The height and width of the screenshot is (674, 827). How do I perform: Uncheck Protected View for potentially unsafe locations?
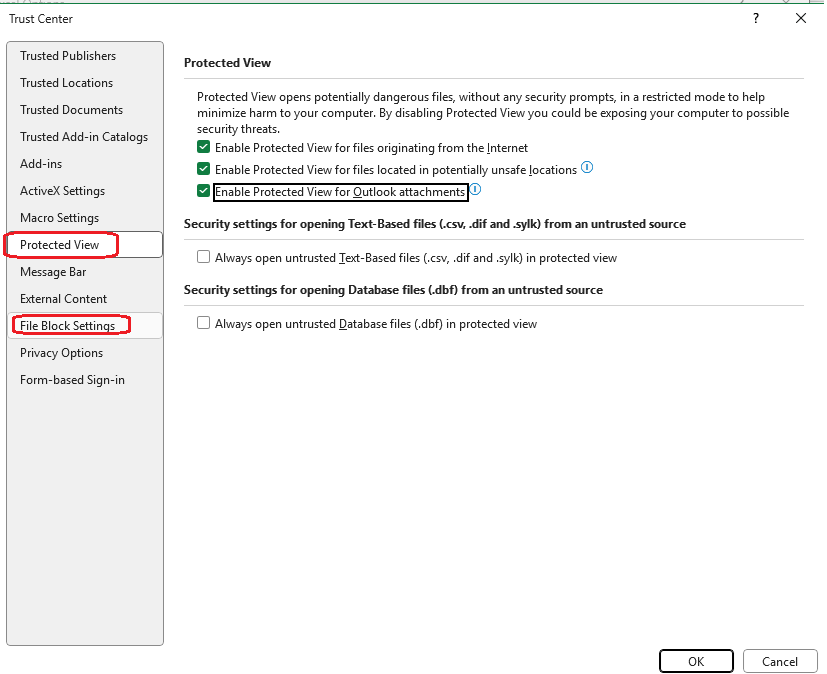click(x=203, y=169)
